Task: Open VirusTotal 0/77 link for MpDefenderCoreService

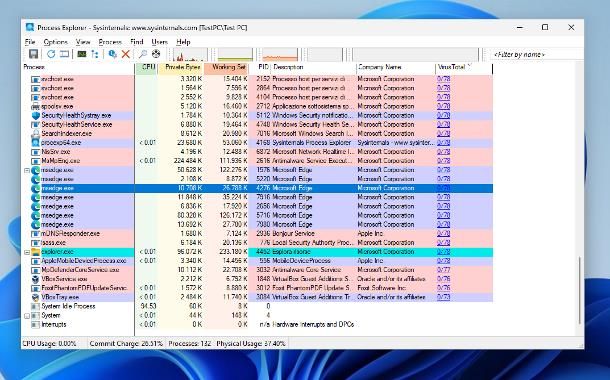Action: pos(443,270)
